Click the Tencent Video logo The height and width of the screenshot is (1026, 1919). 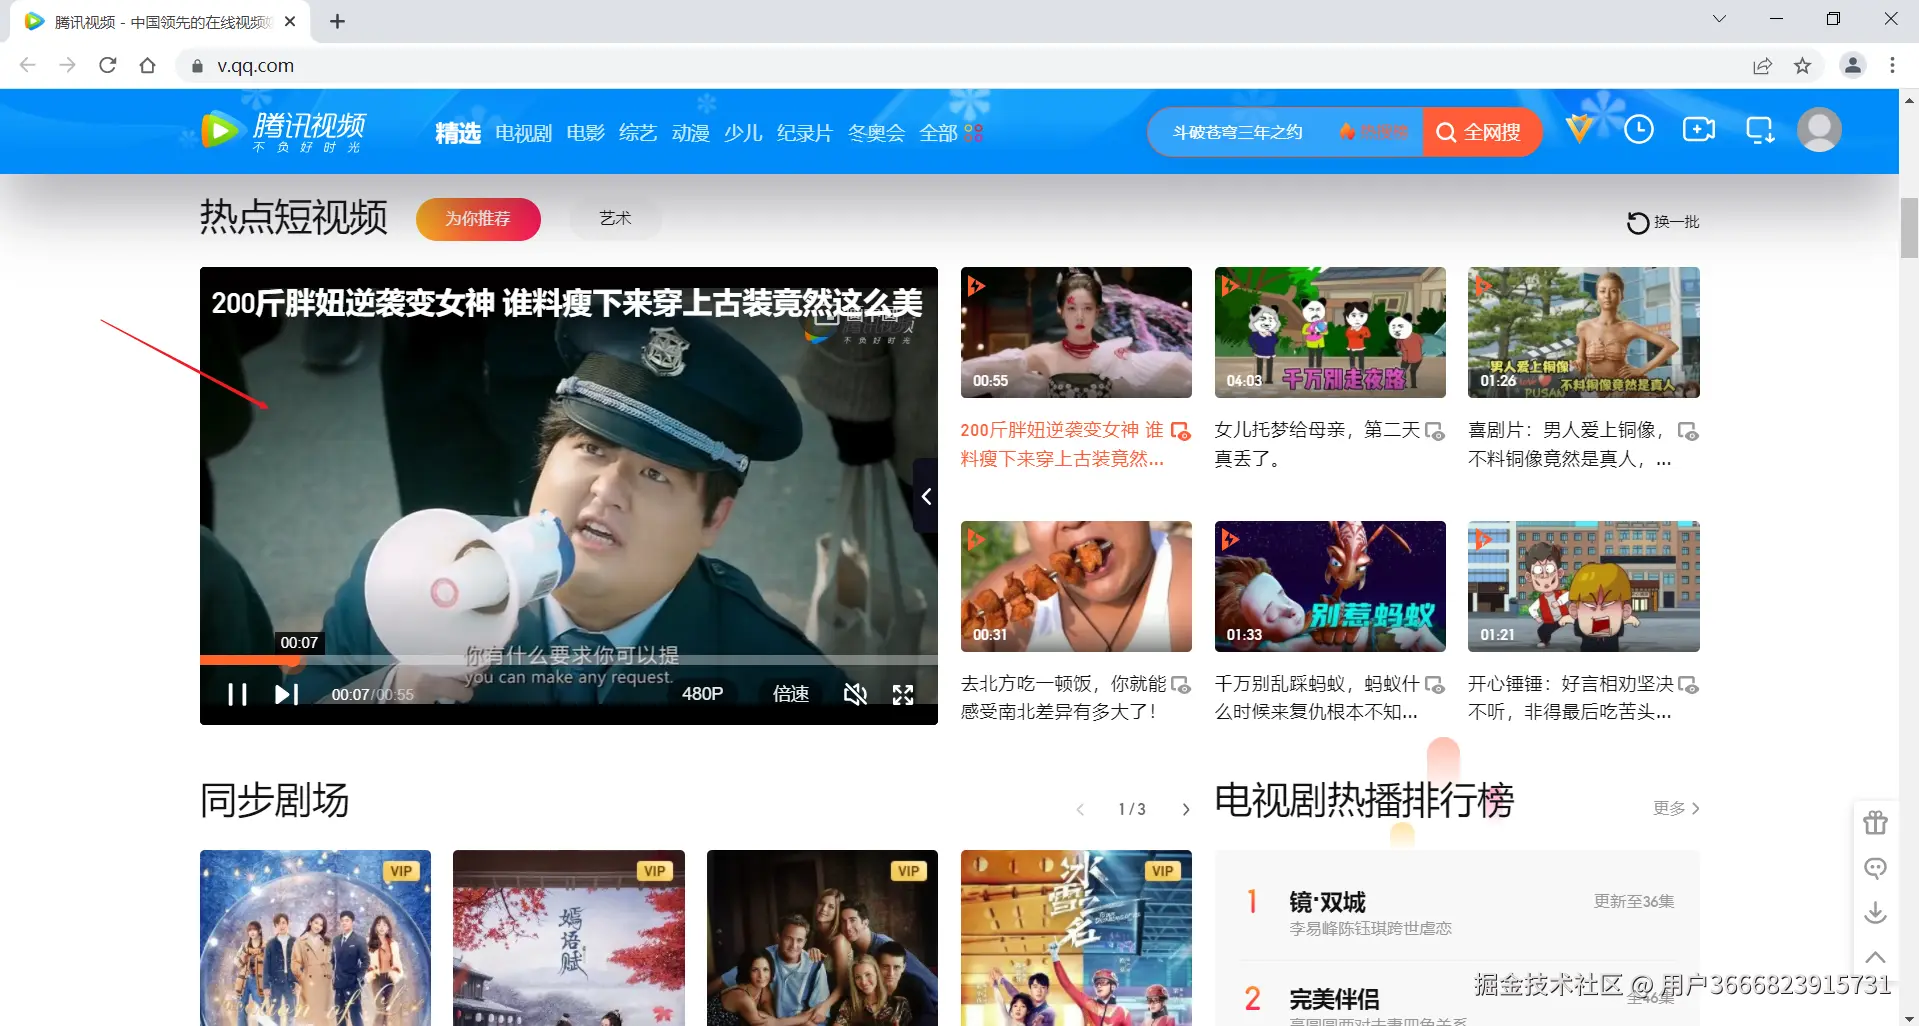tap(284, 131)
